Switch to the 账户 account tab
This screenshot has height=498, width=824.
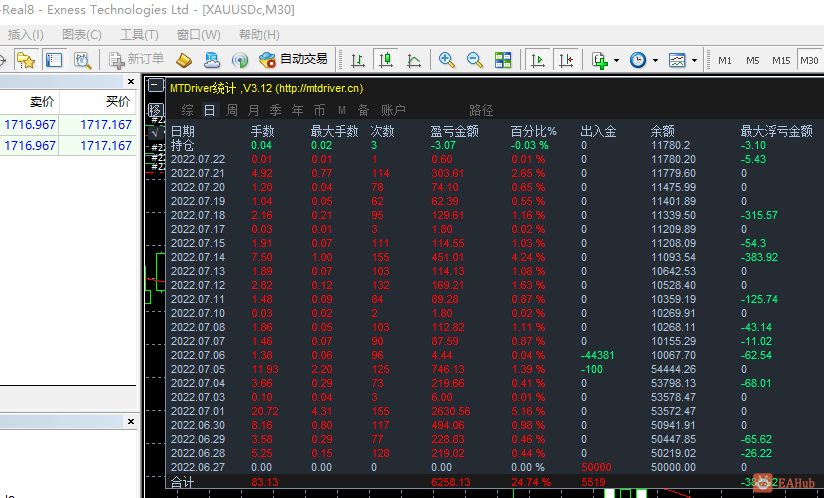[x=393, y=110]
